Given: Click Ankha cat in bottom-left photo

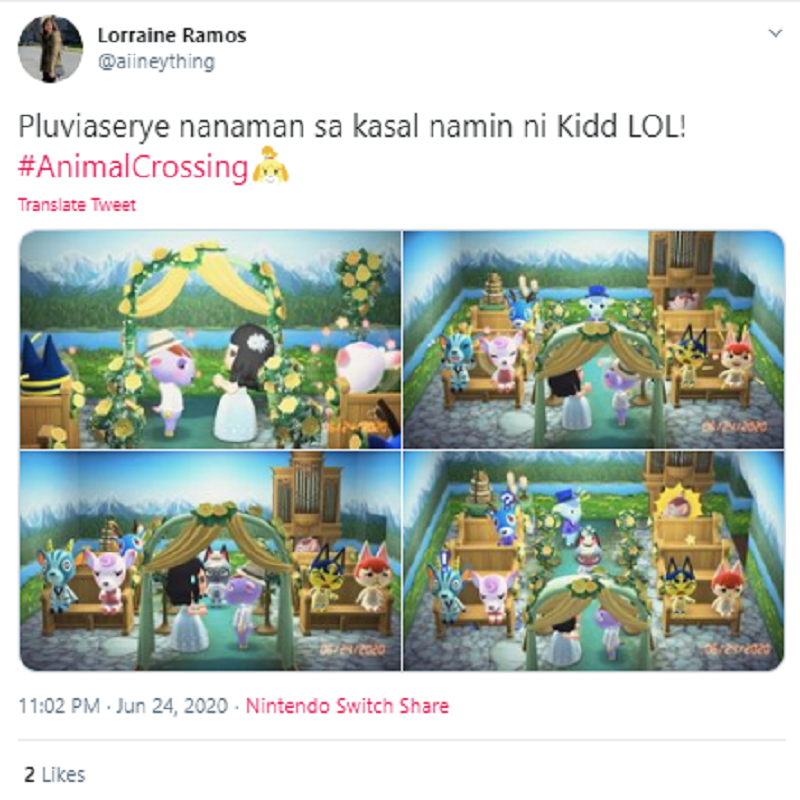Looking at the screenshot, I should (x=327, y=579).
